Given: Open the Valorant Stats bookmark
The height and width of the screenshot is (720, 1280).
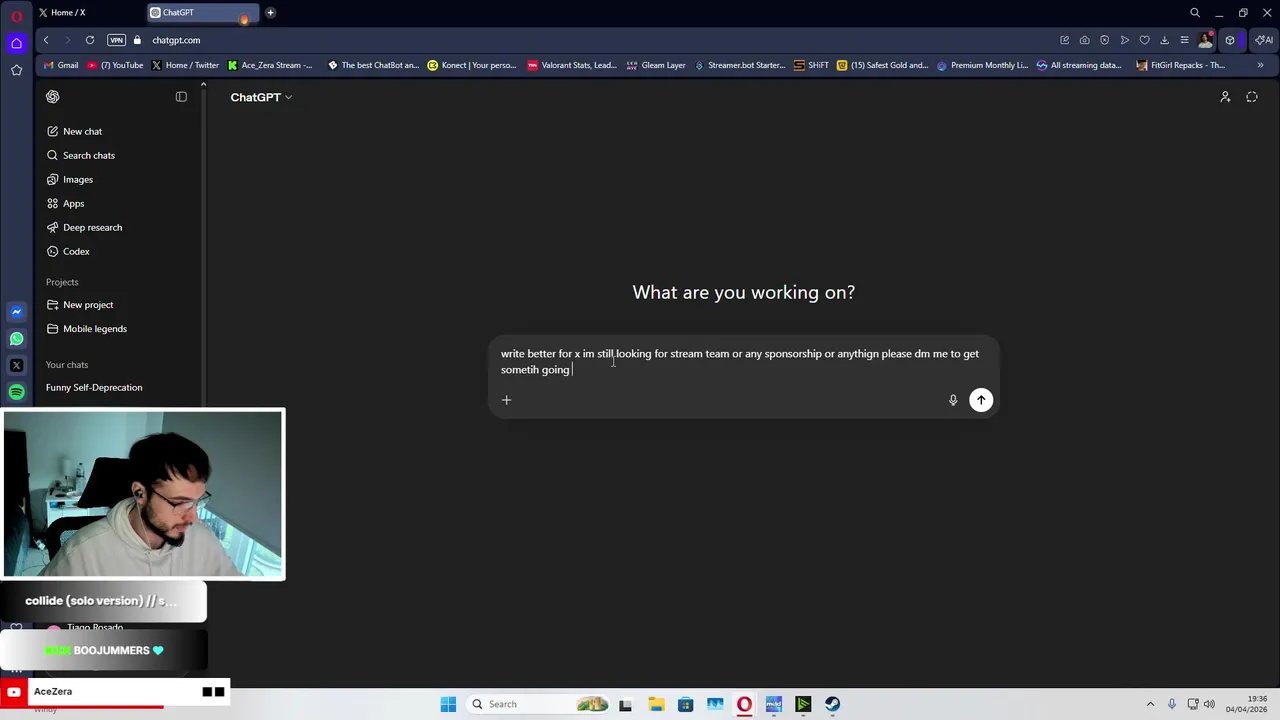Looking at the screenshot, I should tap(572, 65).
